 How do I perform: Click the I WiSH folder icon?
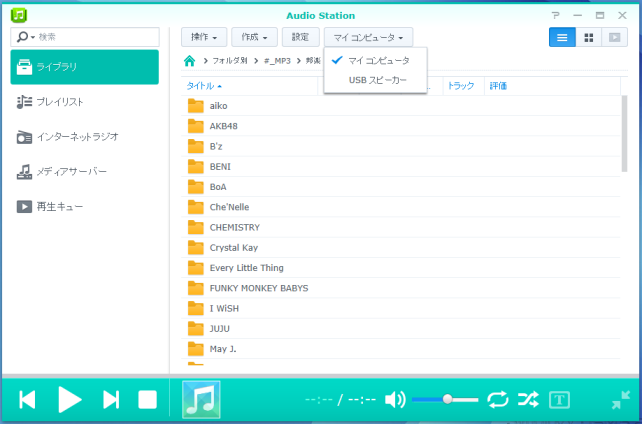pyautogui.click(x=196, y=309)
